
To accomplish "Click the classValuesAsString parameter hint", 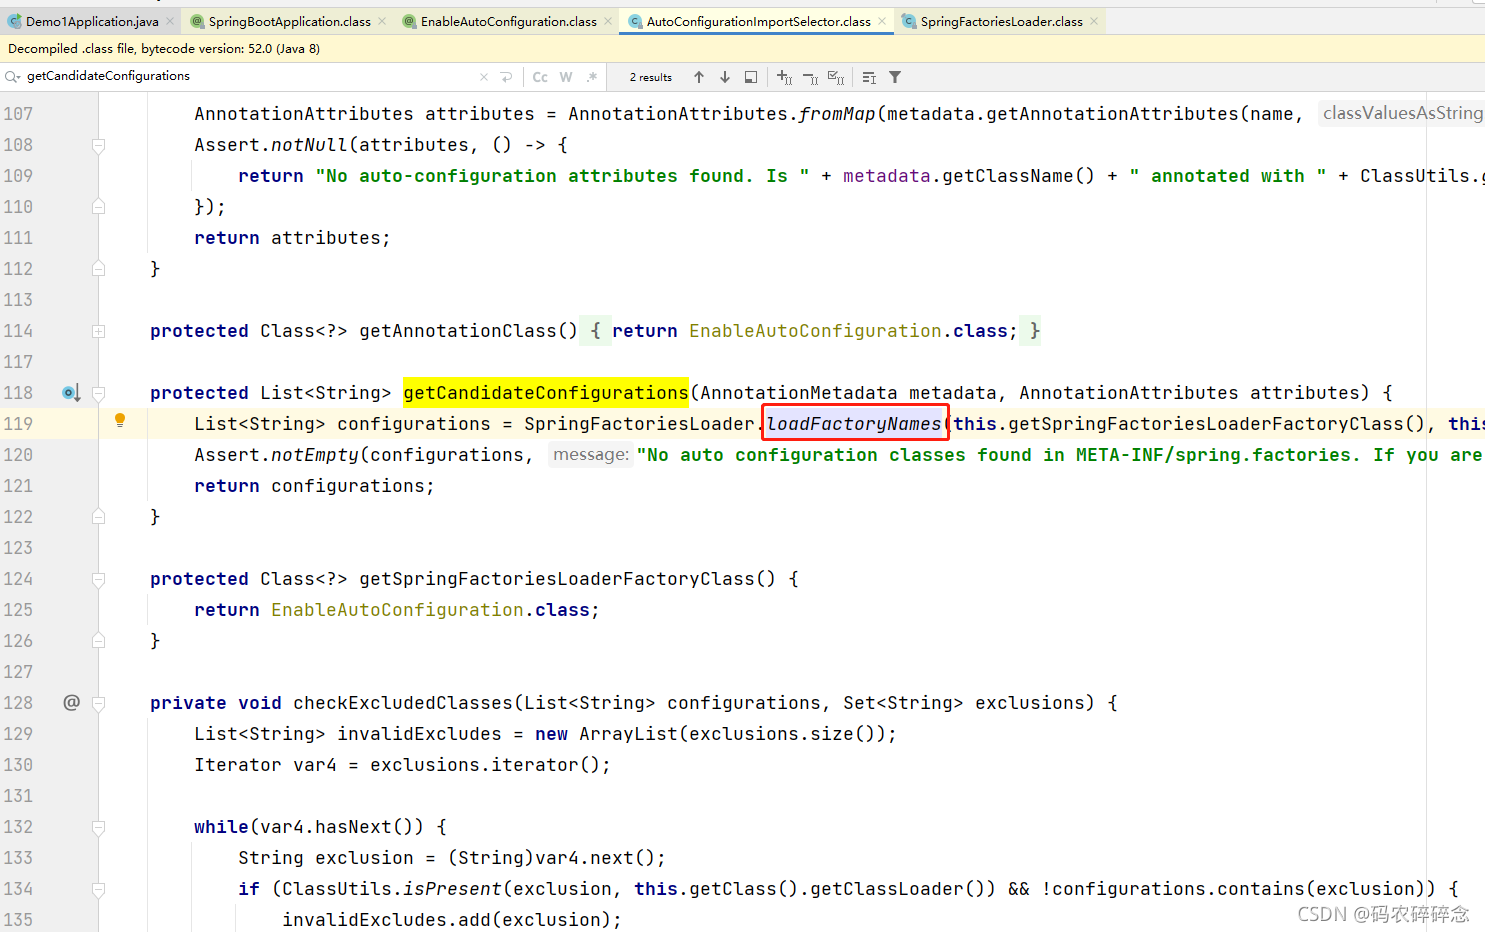I will pyautogui.click(x=1402, y=113).
